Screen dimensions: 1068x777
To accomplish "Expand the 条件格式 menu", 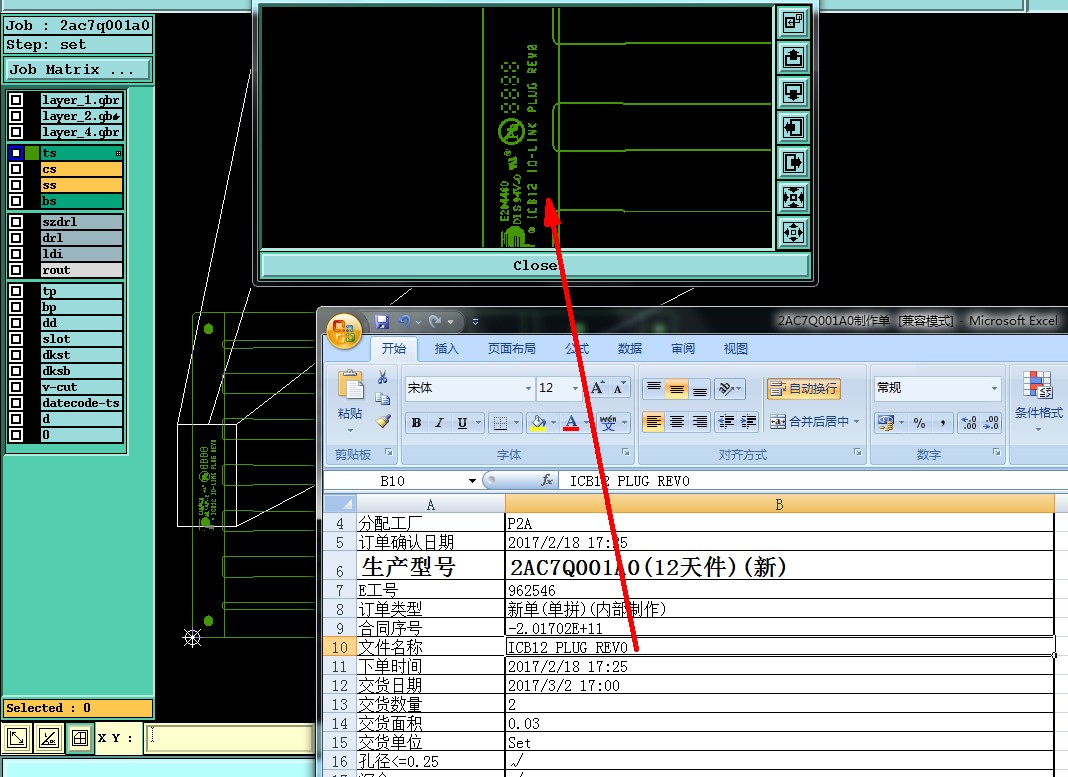I will point(1038,402).
